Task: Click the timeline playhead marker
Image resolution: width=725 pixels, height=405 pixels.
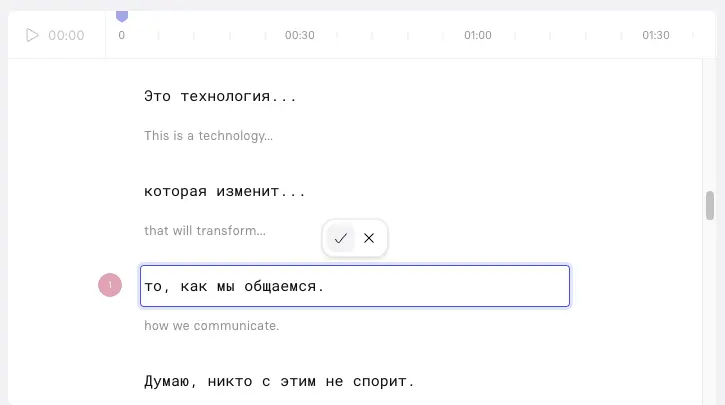Action: pos(122,16)
